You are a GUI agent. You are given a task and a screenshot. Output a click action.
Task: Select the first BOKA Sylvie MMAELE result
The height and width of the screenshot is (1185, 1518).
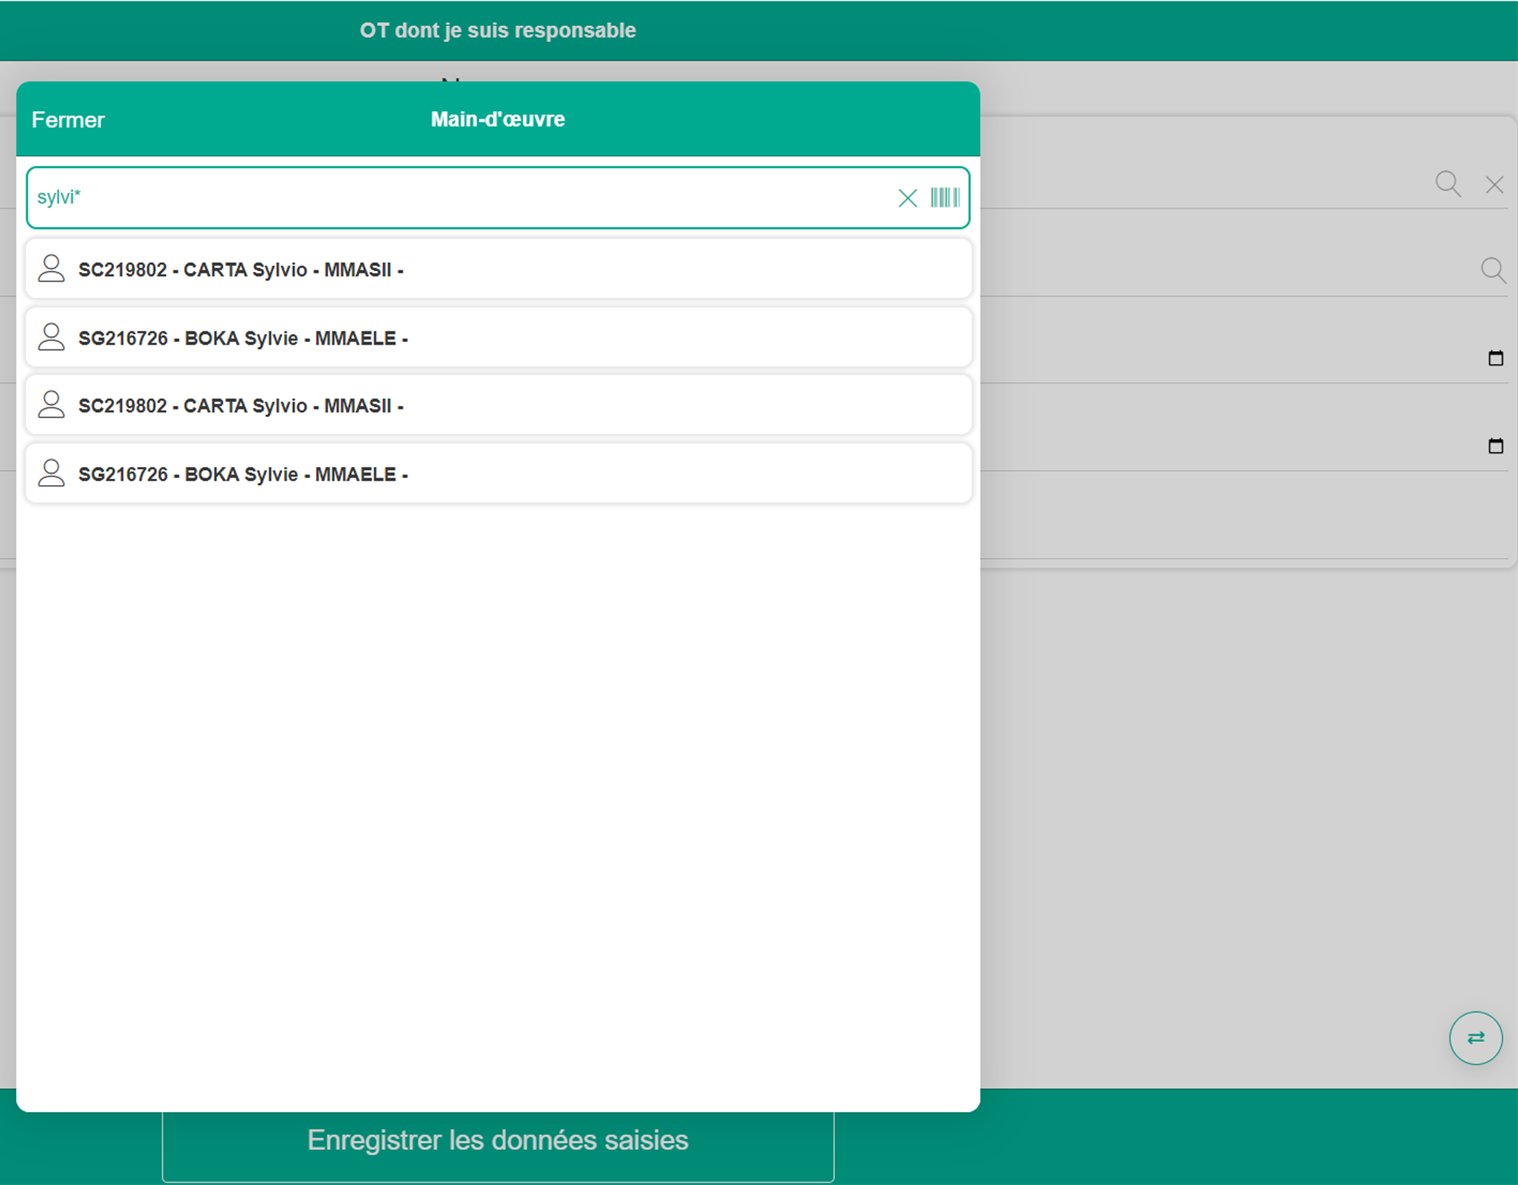point(498,338)
